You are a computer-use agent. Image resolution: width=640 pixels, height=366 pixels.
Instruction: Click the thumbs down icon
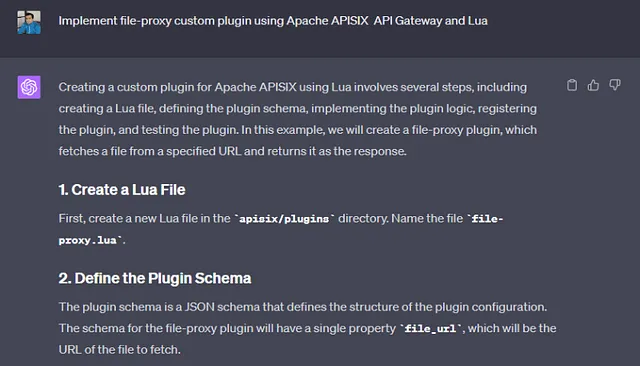tap(615, 85)
